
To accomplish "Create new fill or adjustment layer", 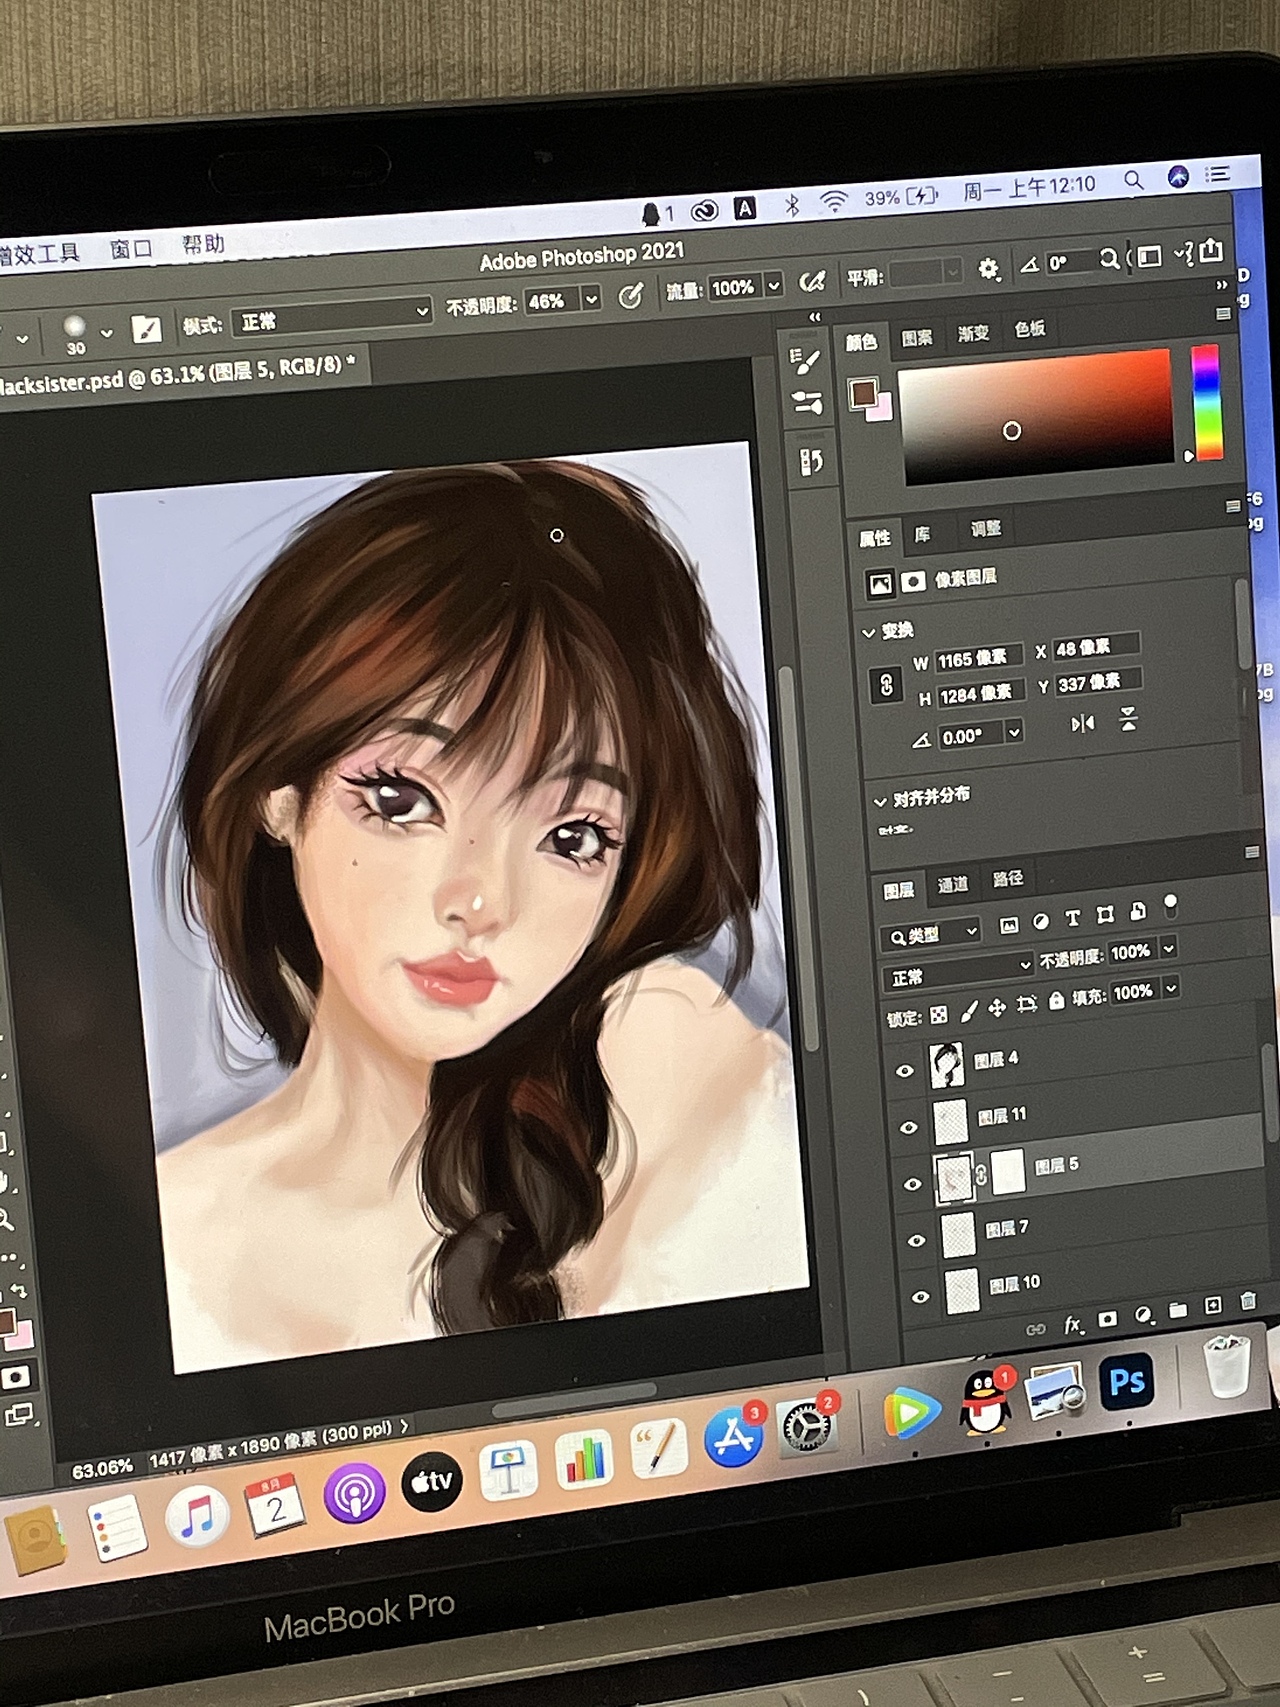I will [x=1142, y=1315].
